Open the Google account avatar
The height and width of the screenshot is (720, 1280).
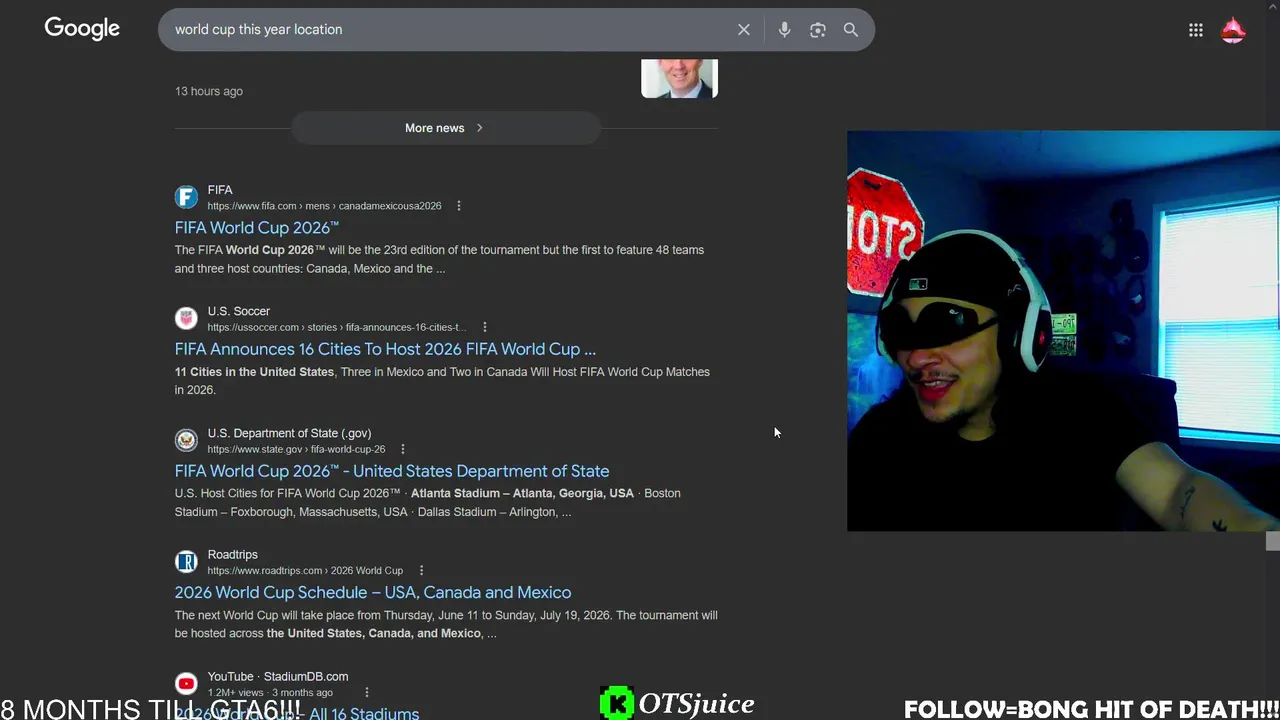(x=1233, y=30)
